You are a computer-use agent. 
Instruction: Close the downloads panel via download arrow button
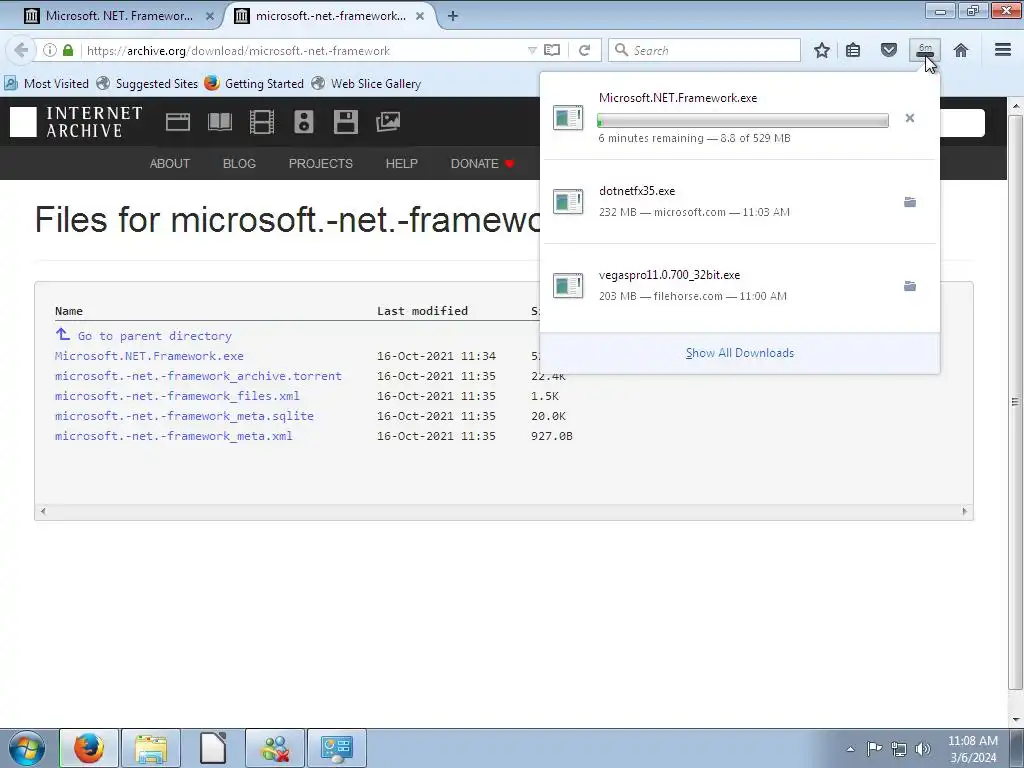click(x=925, y=50)
